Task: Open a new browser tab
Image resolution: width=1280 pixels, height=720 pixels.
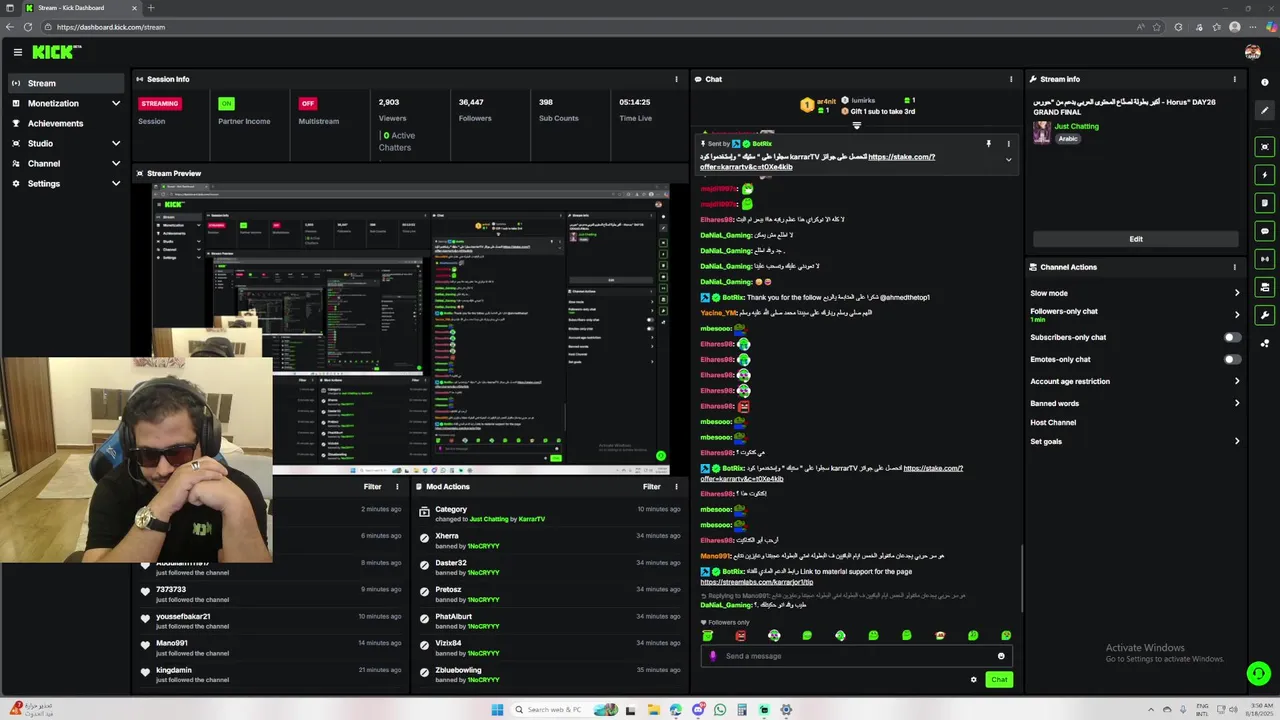Action: click(x=151, y=8)
